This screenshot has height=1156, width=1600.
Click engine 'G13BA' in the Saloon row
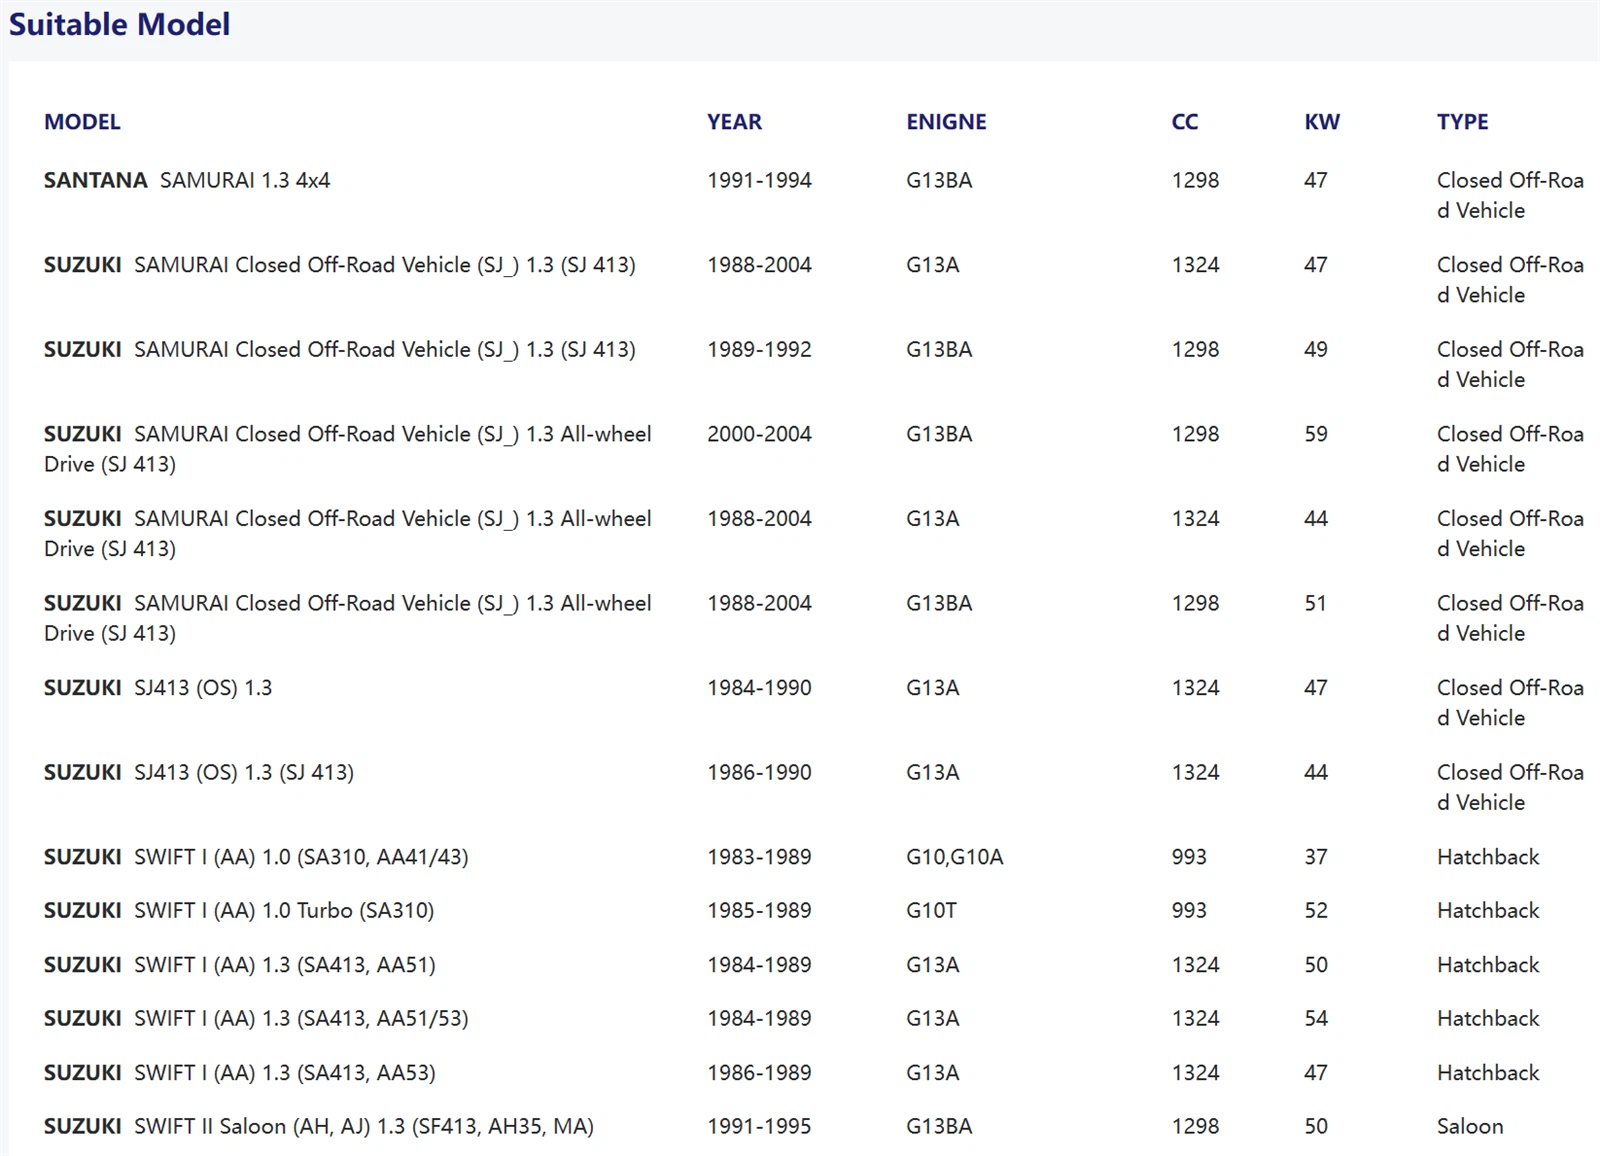[939, 1126]
